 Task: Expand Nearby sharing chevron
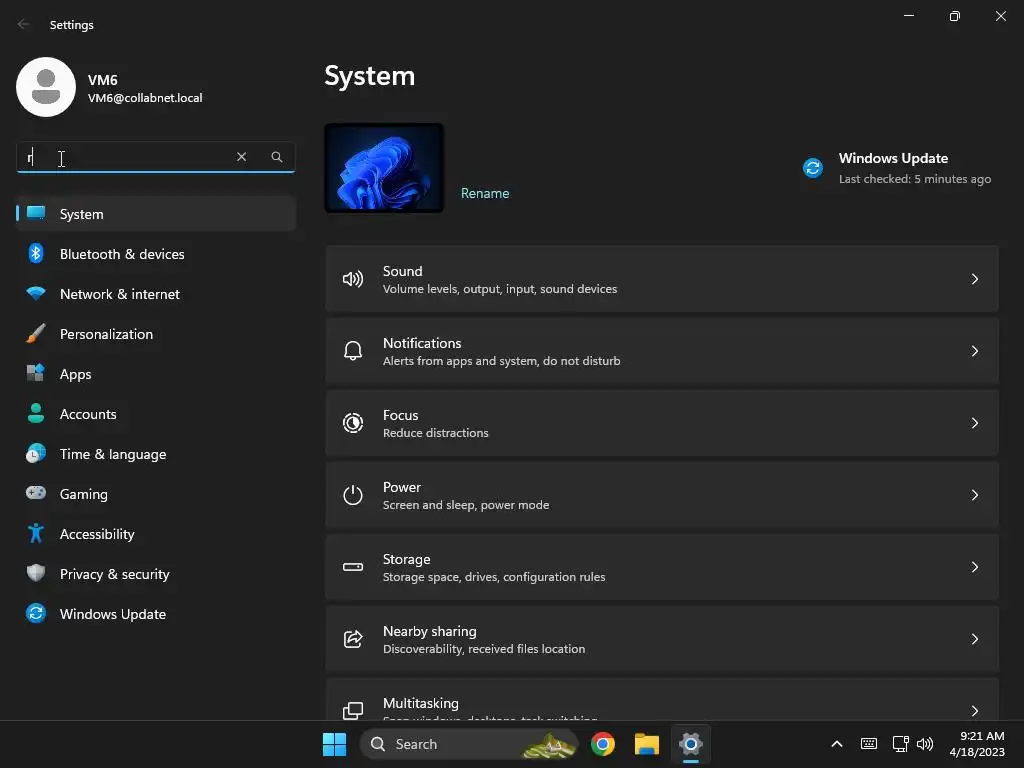point(974,639)
